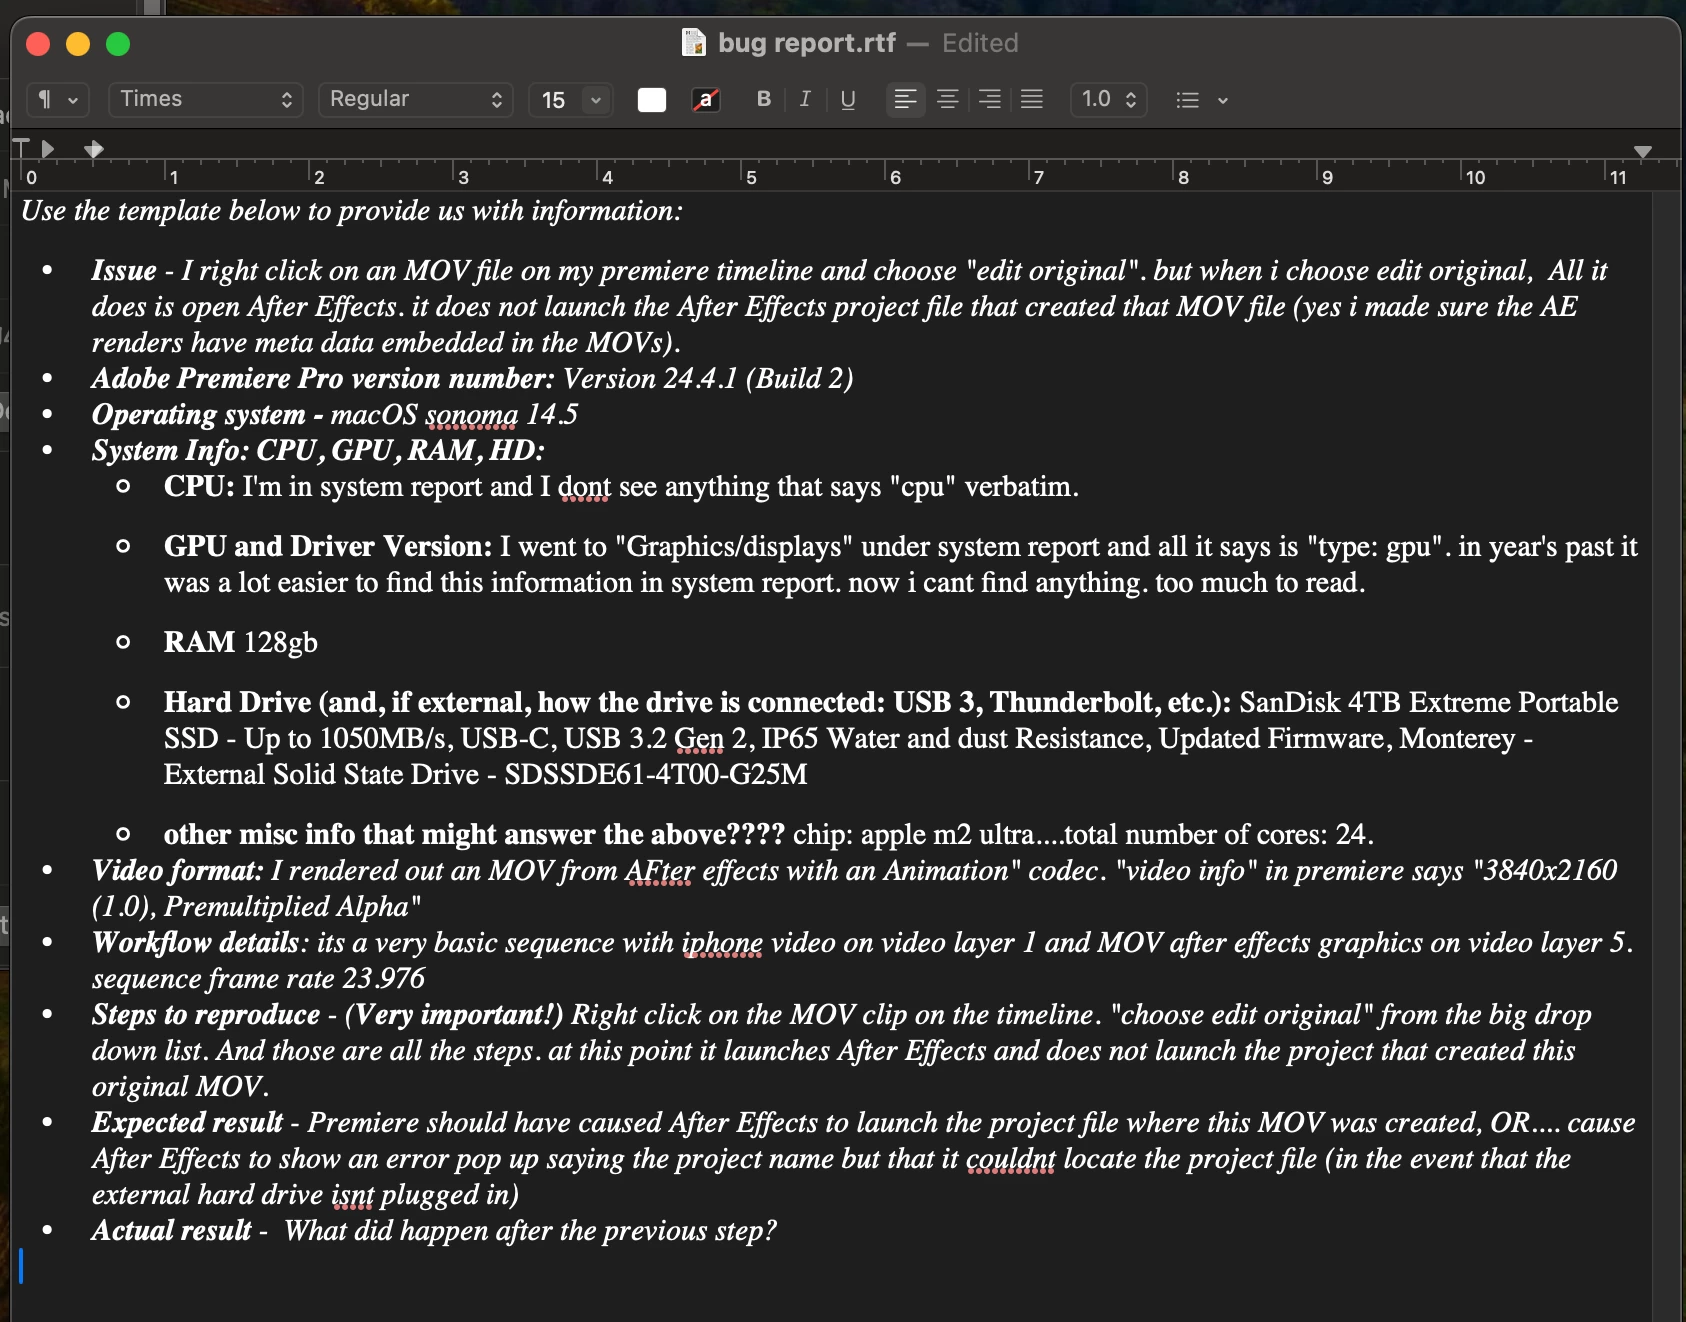The width and height of the screenshot is (1686, 1322).
Task: Click the "Video format:" heading
Action: coord(177,870)
